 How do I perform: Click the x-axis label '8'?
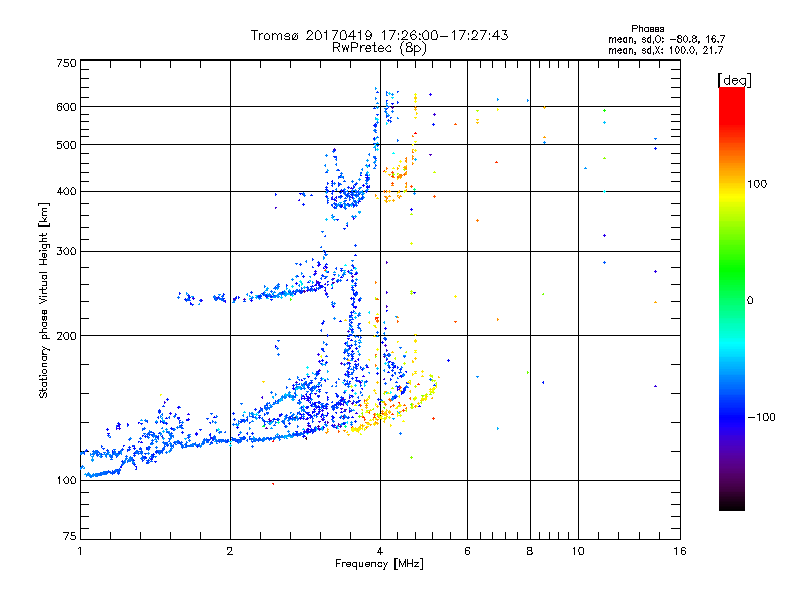(530, 551)
